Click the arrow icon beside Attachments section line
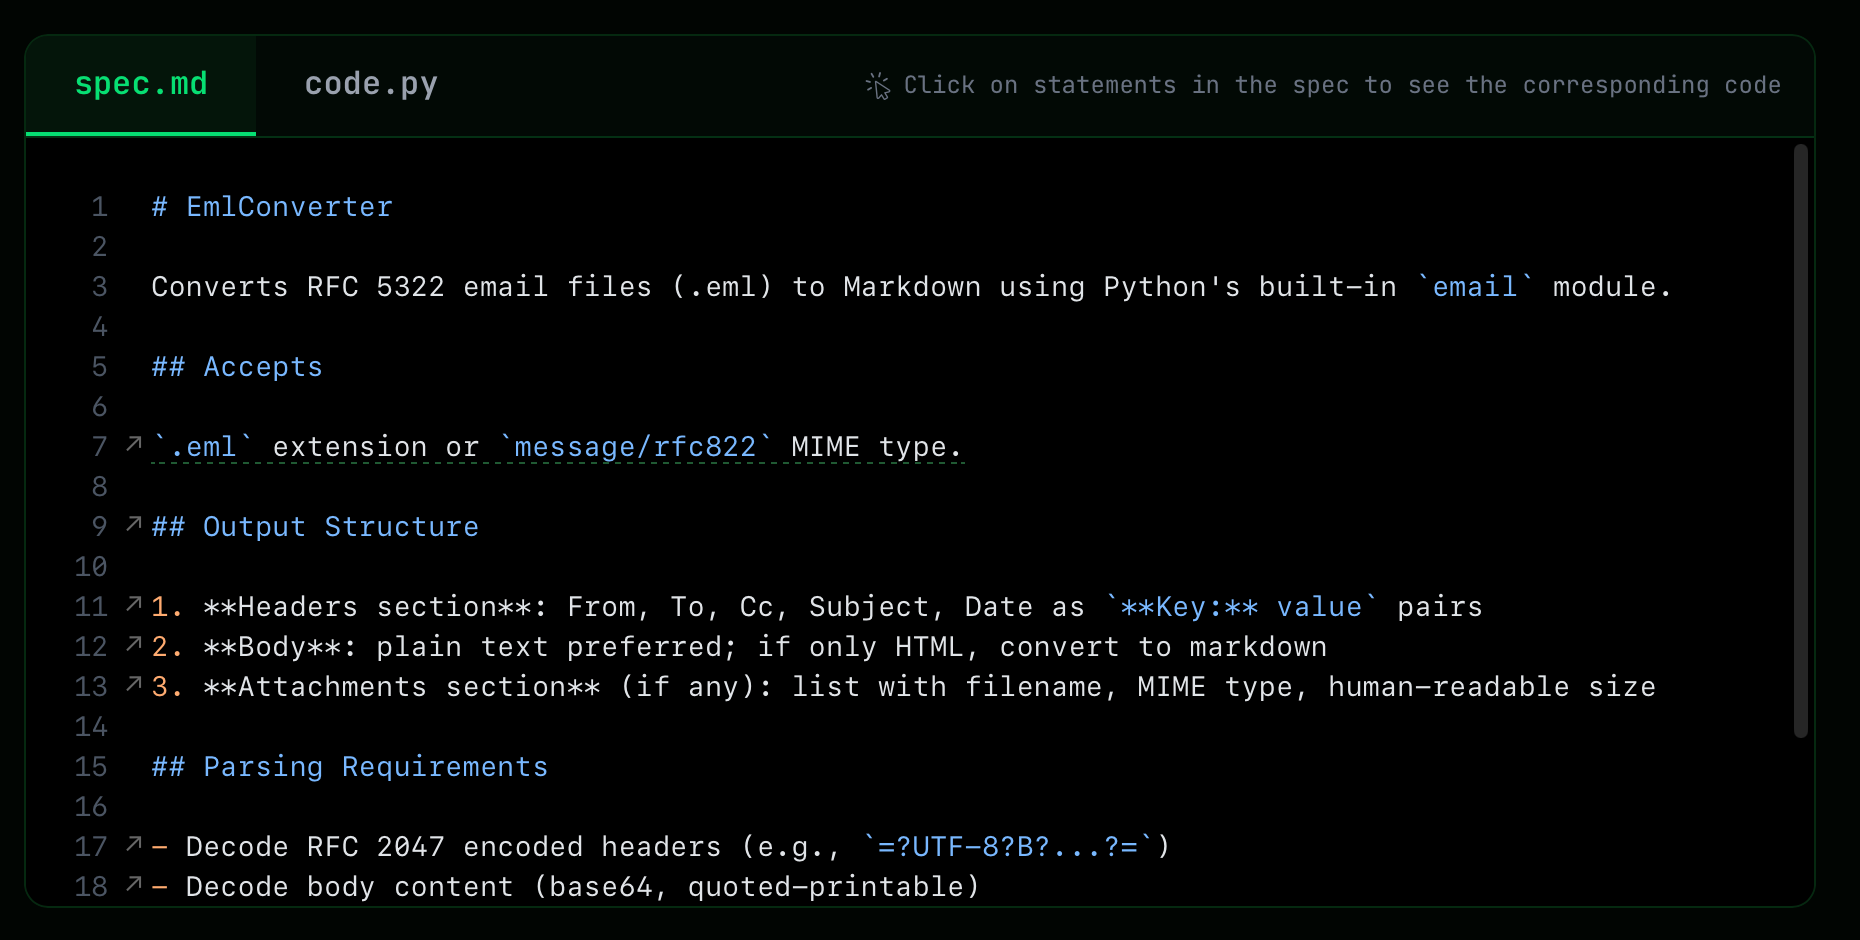1860x940 pixels. click(134, 684)
